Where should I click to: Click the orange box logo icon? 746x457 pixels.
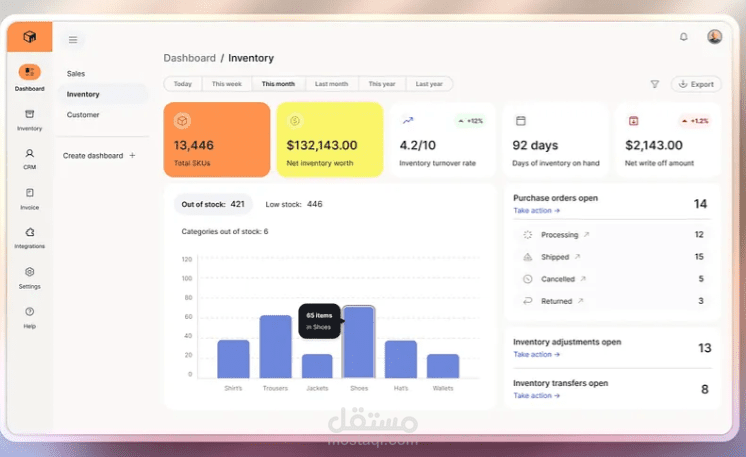pyautogui.click(x=29, y=37)
